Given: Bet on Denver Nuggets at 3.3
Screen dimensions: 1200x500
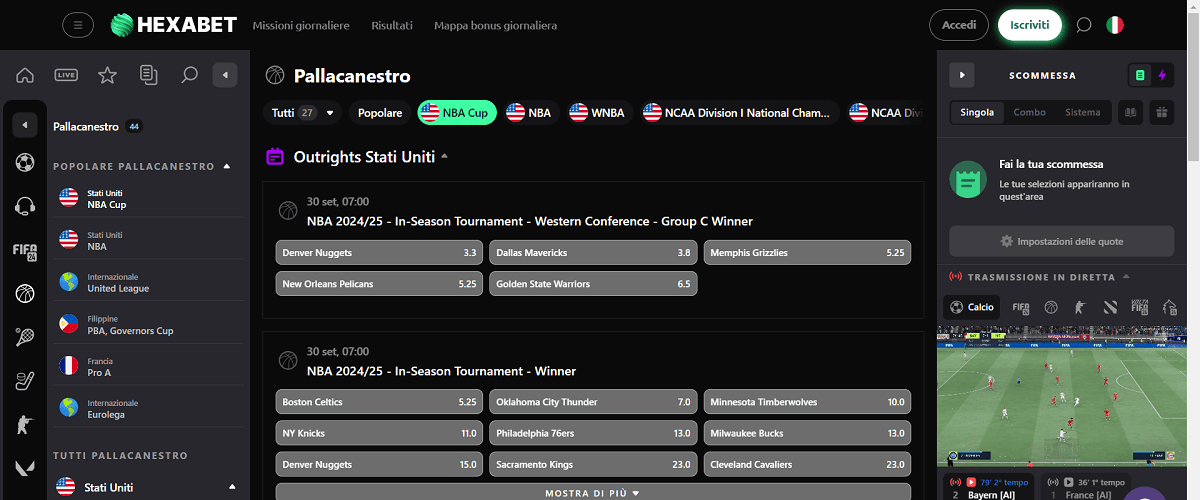Looking at the screenshot, I should [379, 253].
